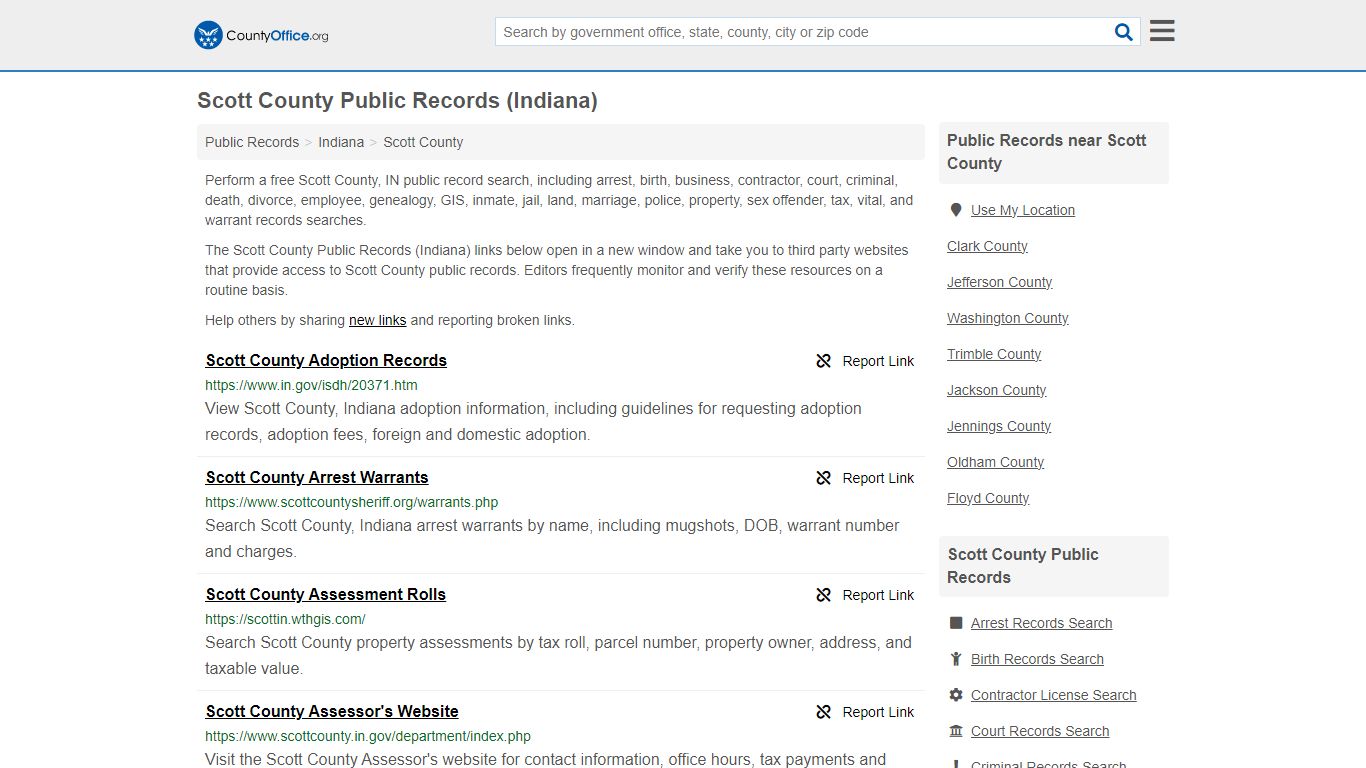The width and height of the screenshot is (1366, 768).
Task: Click the Contractor License Search gear icon
Action: 956,695
